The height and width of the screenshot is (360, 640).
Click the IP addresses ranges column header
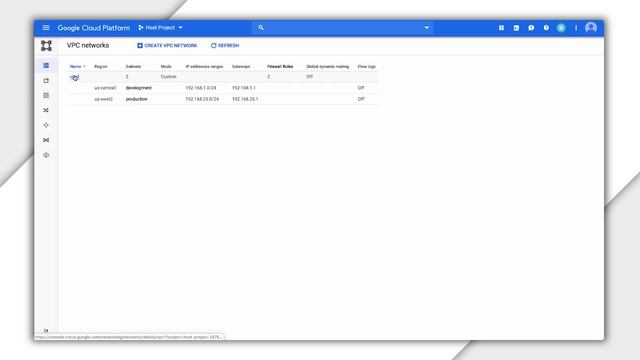(204, 67)
